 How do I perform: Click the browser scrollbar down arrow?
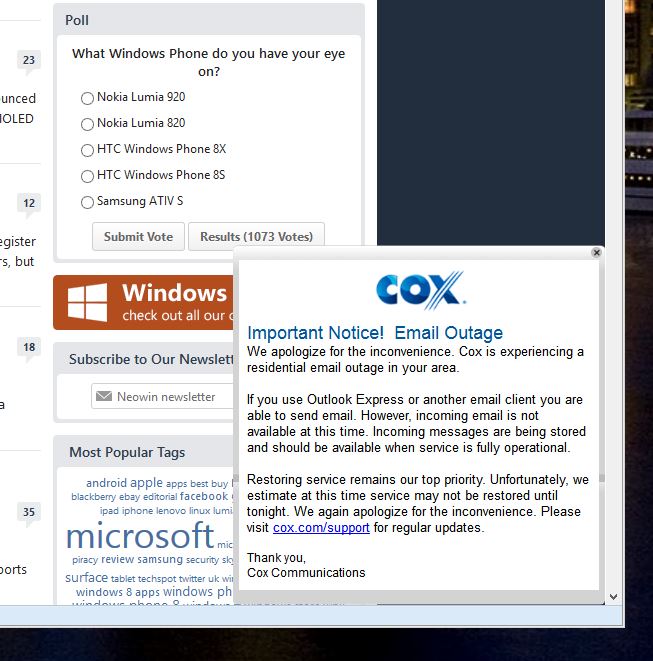click(x=614, y=597)
